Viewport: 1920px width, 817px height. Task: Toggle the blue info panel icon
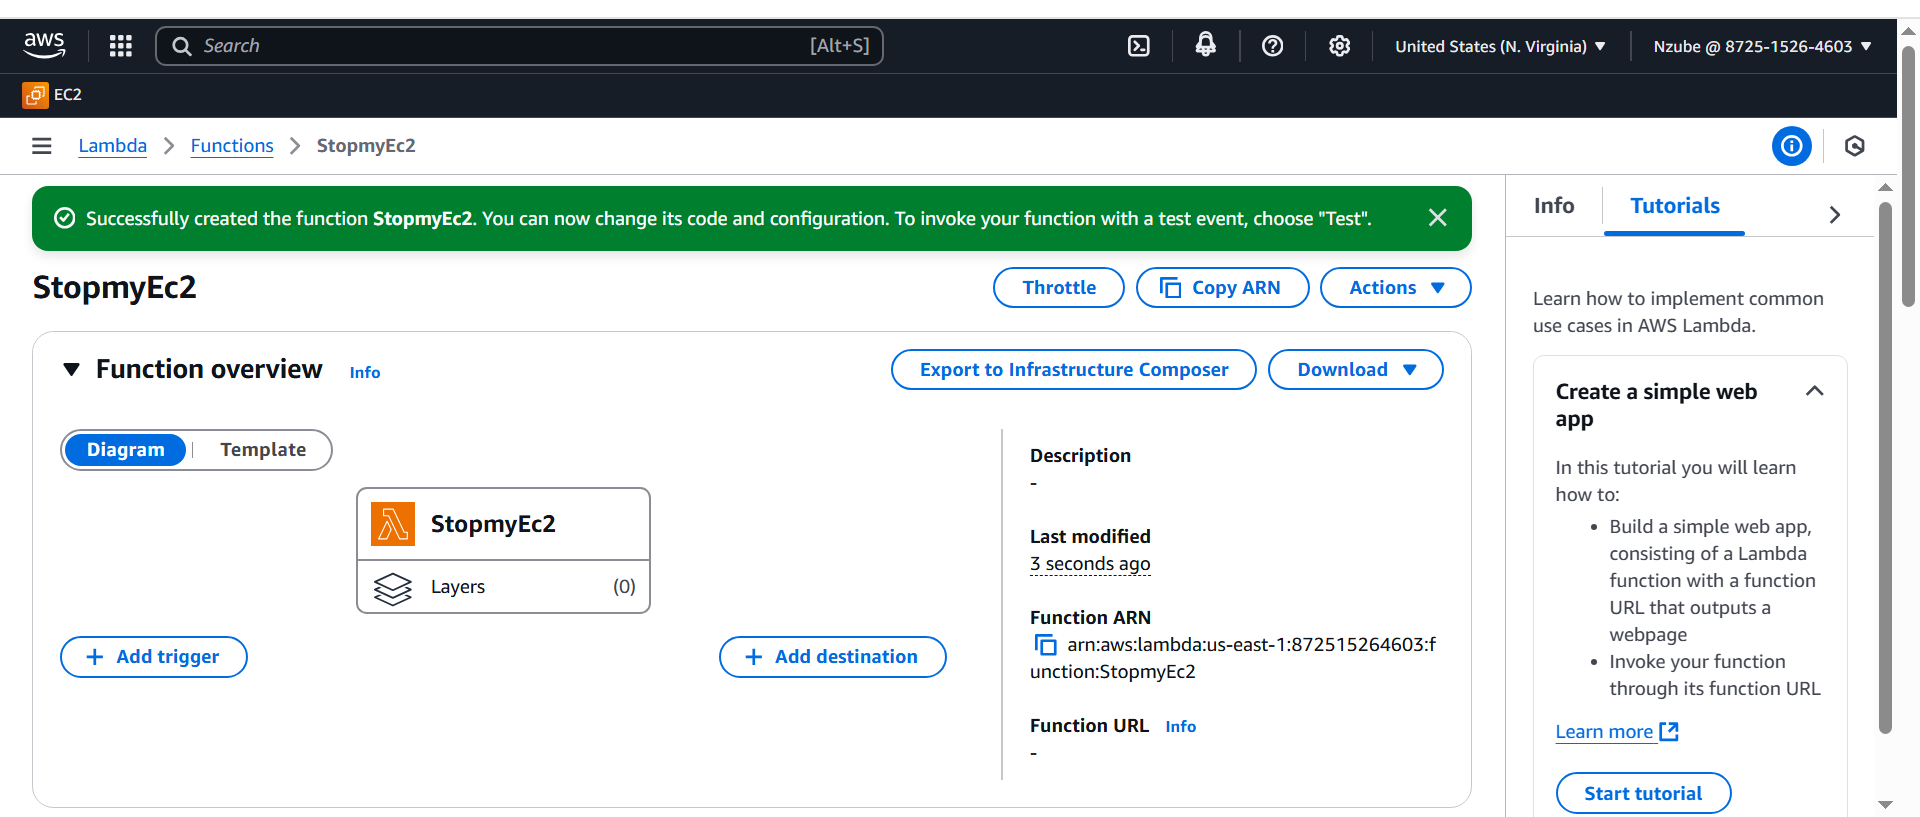click(x=1791, y=146)
